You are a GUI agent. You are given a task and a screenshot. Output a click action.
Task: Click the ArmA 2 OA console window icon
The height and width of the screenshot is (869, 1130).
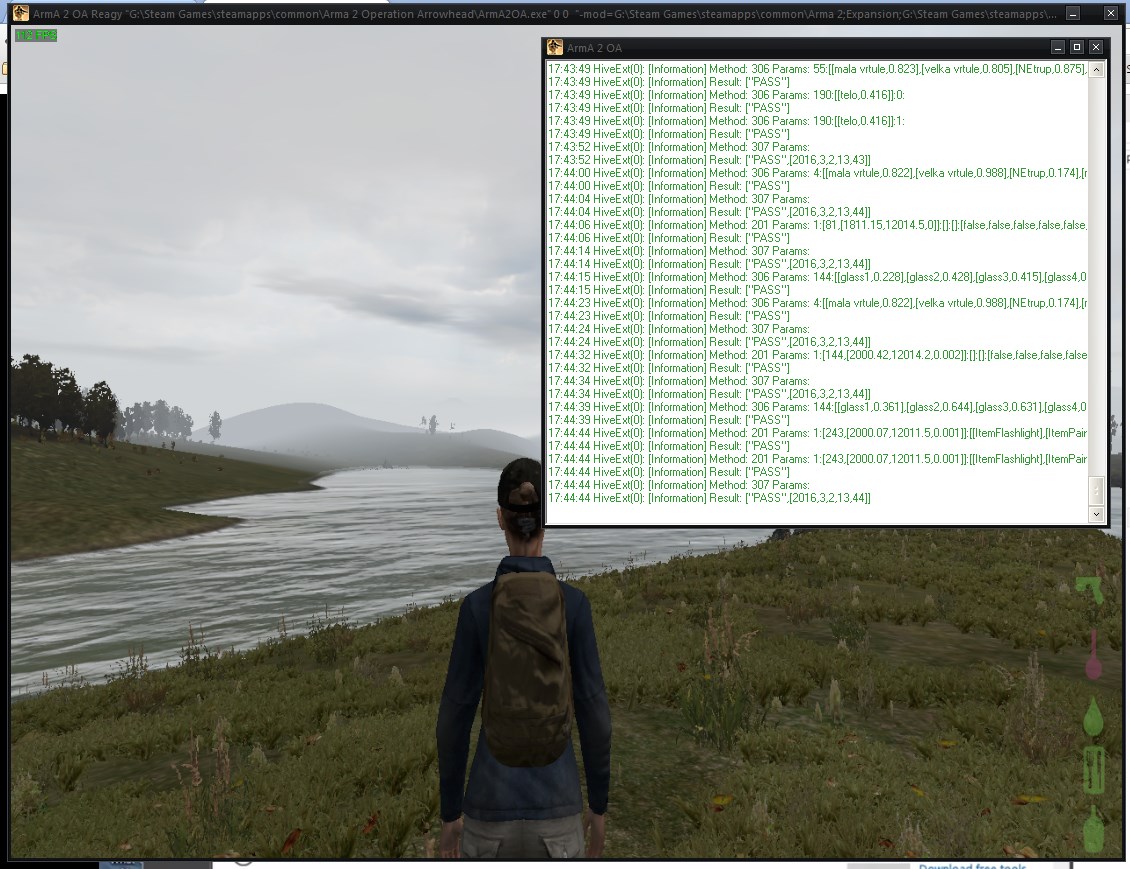click(554, 48)
